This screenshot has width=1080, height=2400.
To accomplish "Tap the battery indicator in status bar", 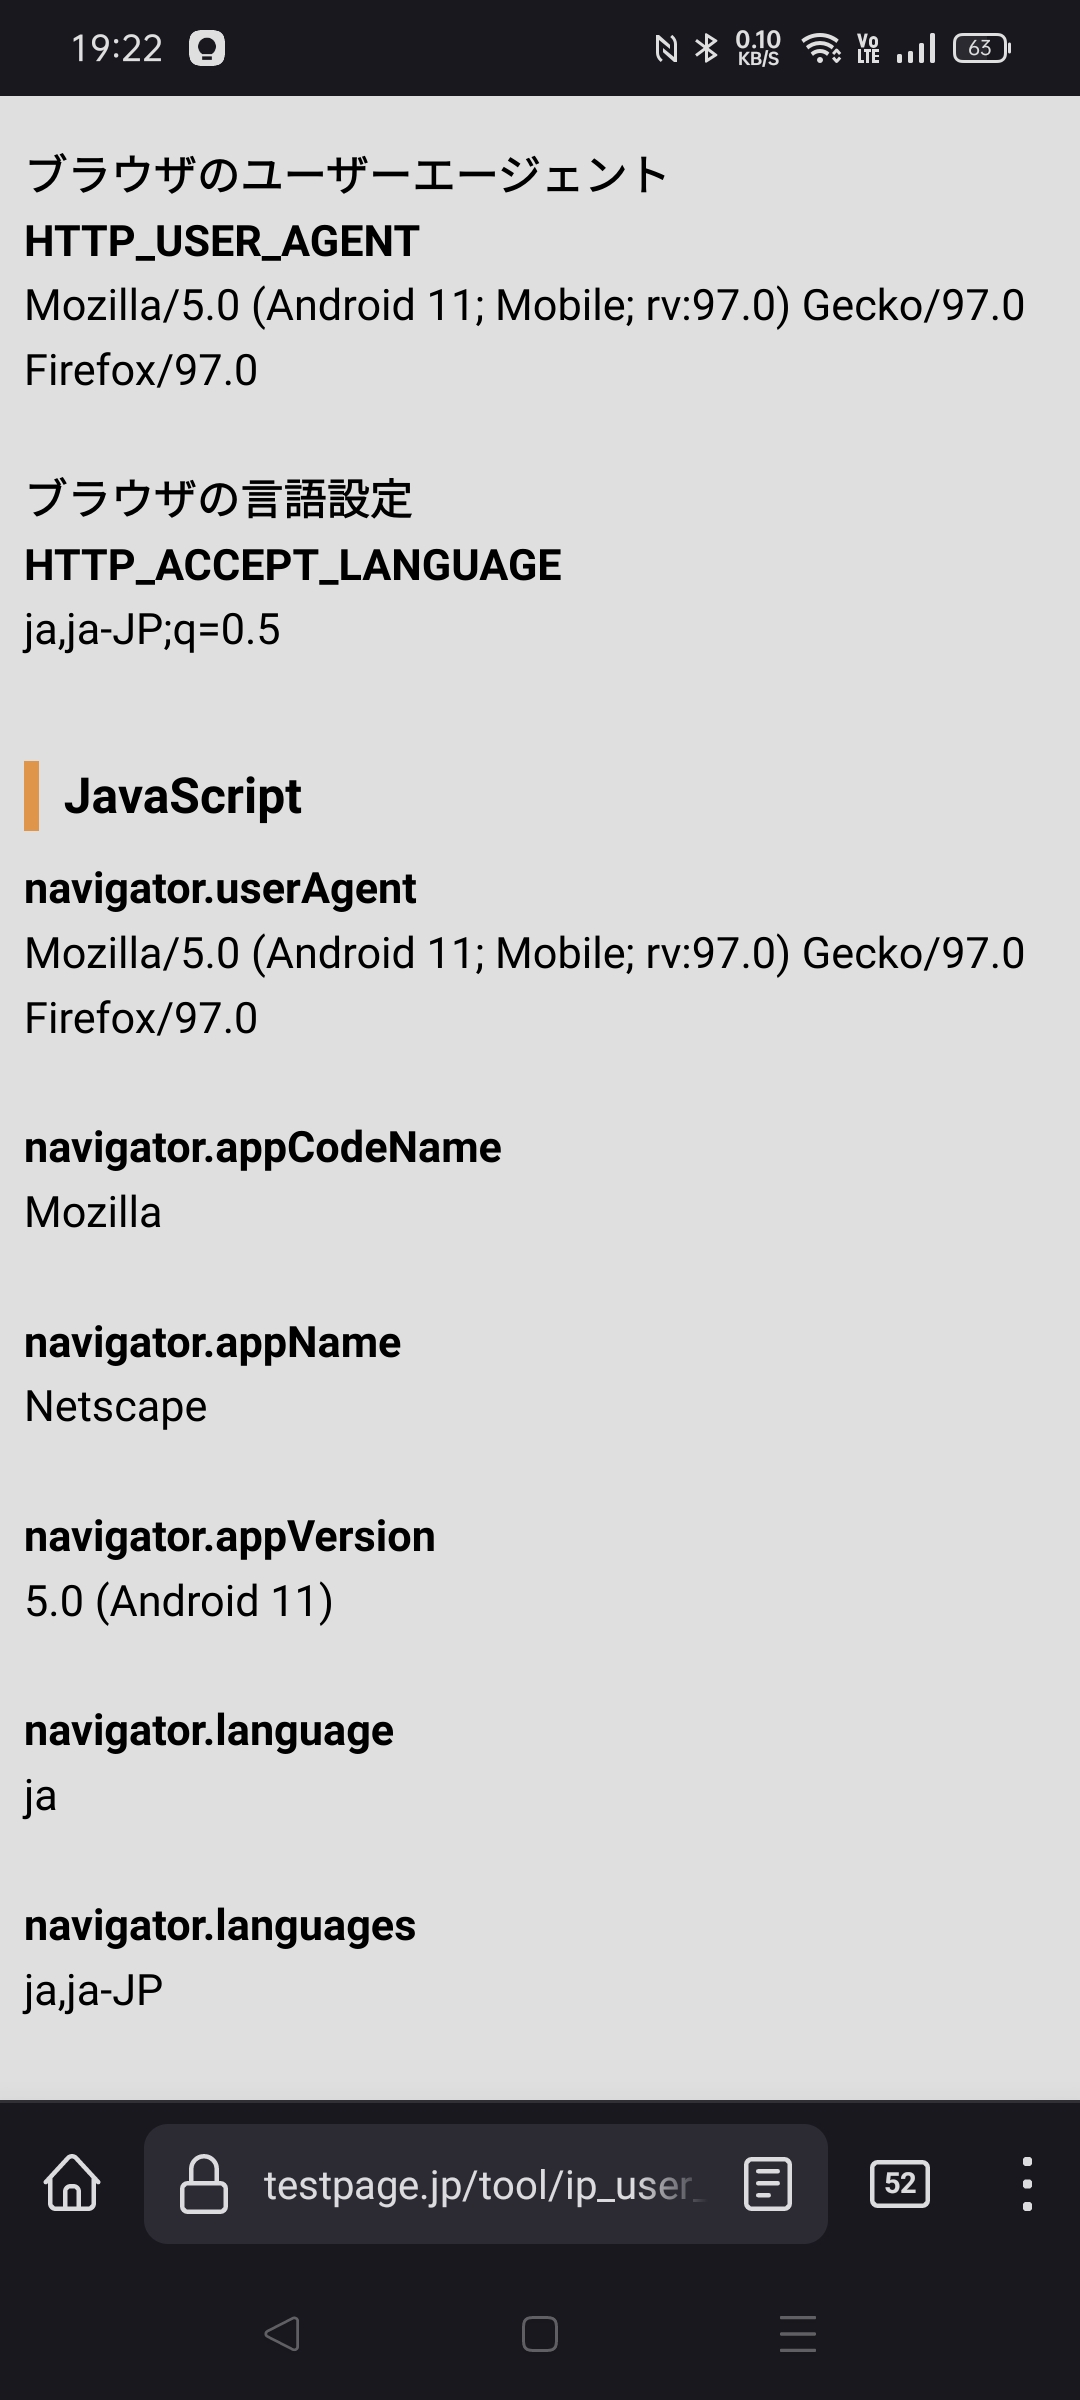I will [981, 48].
